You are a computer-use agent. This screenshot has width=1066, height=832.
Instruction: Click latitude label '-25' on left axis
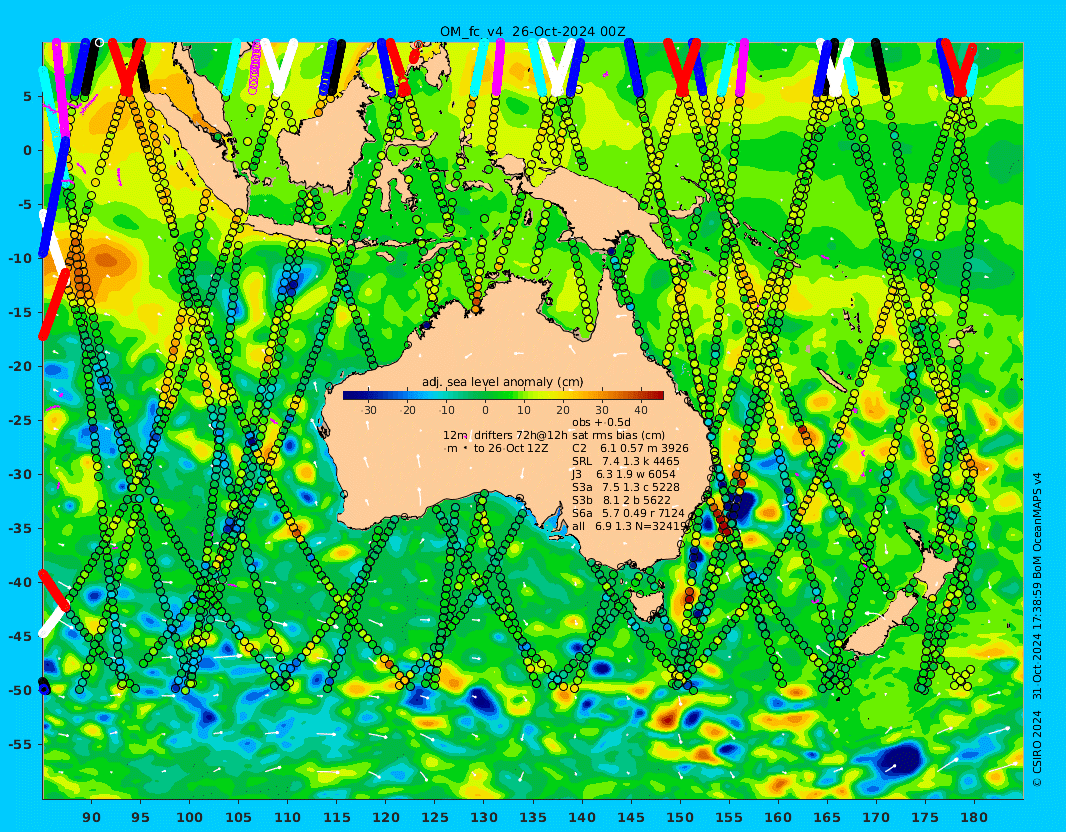(20, 421)
